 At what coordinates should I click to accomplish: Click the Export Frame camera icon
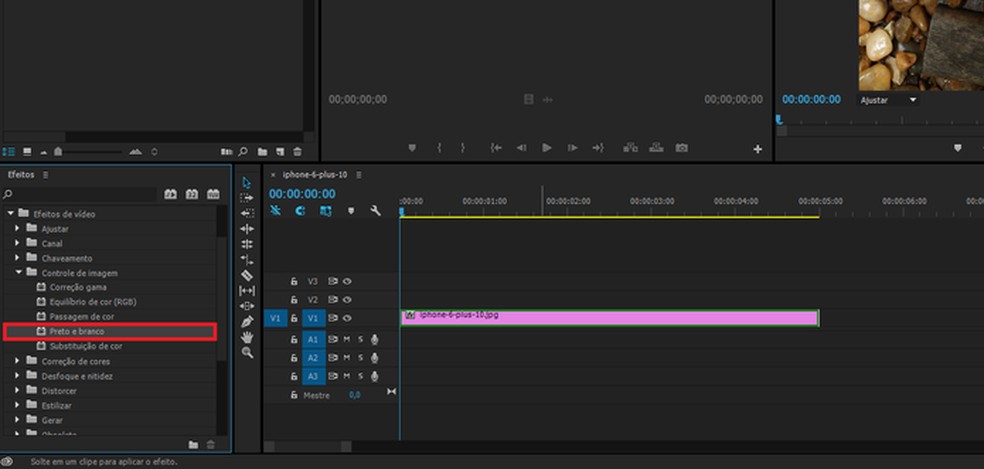(x=681, y=148)
